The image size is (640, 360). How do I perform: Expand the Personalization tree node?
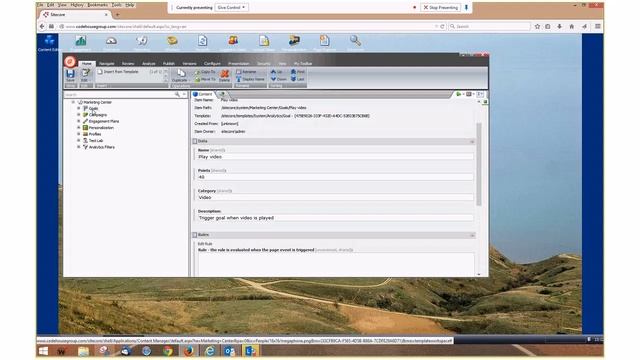pyautogui.click(x=79, y=128)
